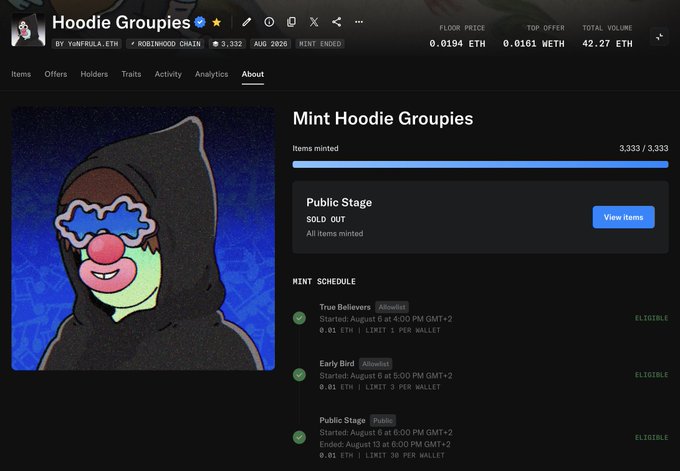
Task: Click the ELIGIBLE label for True Believers
Action: [651, 318]
